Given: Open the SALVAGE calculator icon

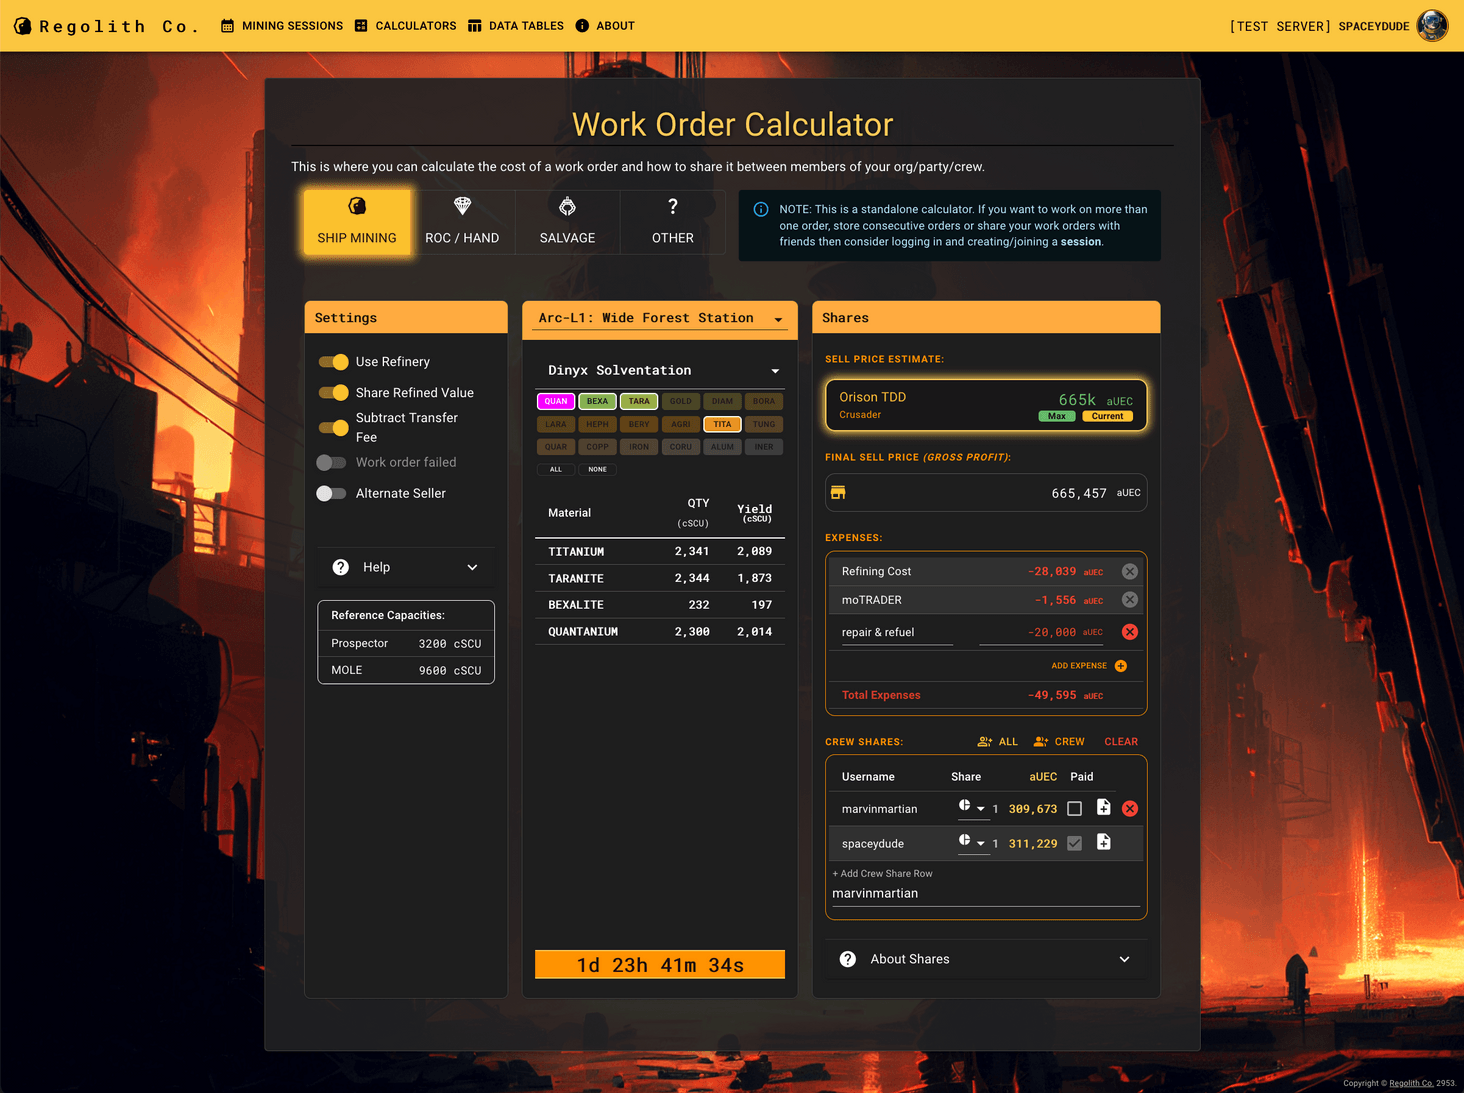Looking at the screenshot, I should (x=567, y=206).
